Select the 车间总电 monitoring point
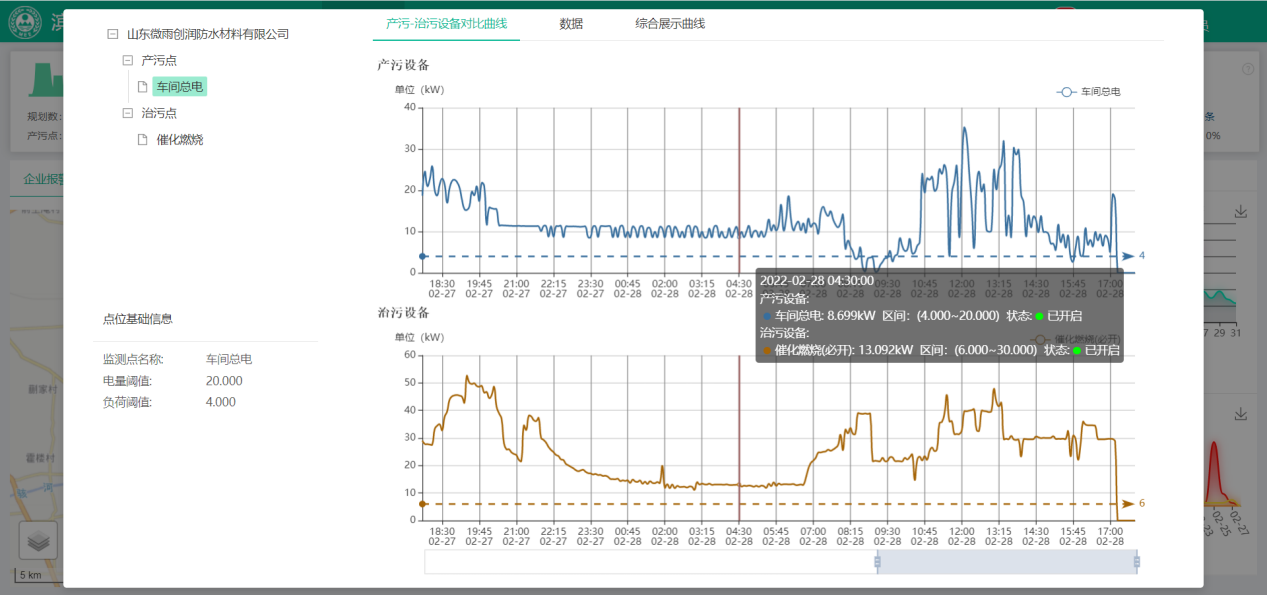The height and width of the screenshot is (595, 1267). pos(180,87)
